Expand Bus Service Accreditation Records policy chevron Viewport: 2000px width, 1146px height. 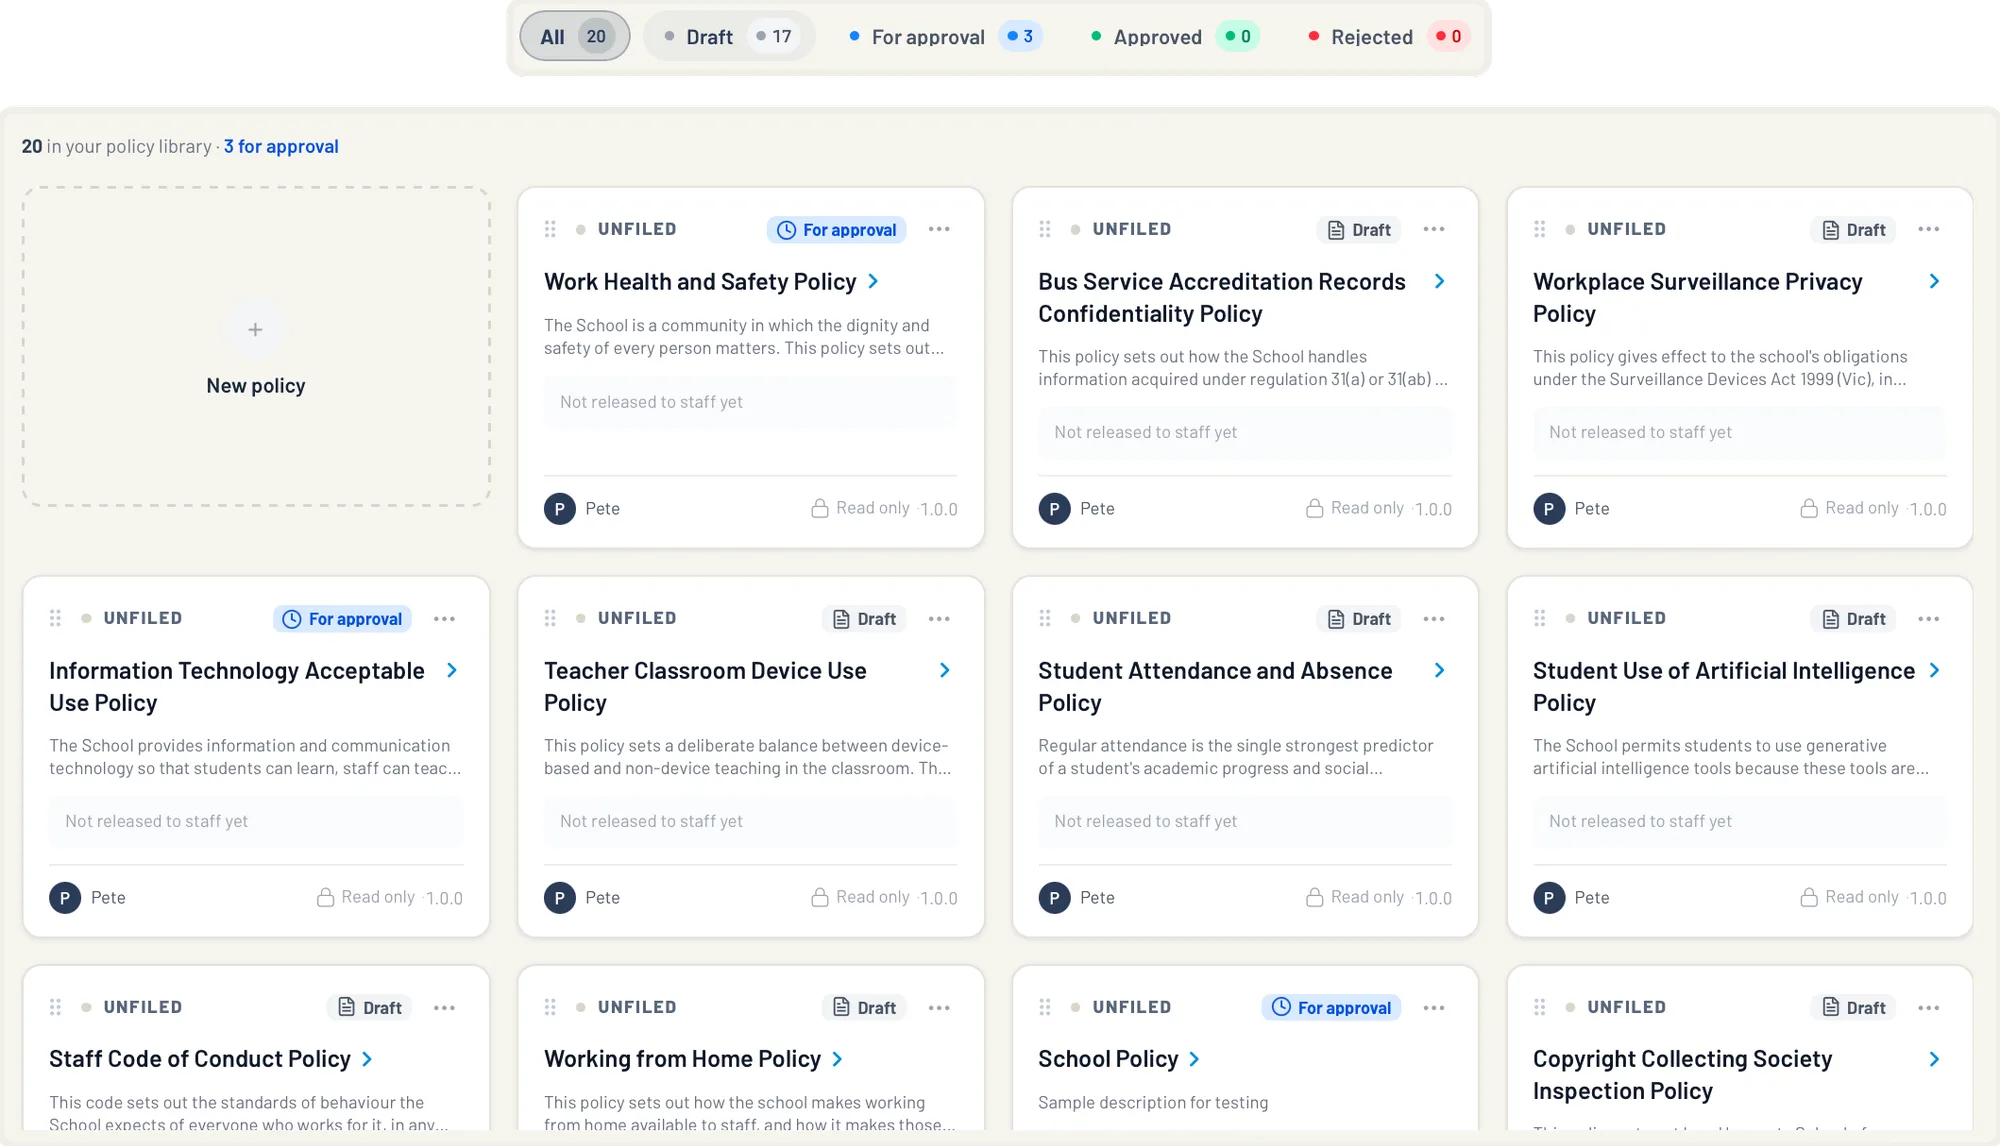[1439, 282]
